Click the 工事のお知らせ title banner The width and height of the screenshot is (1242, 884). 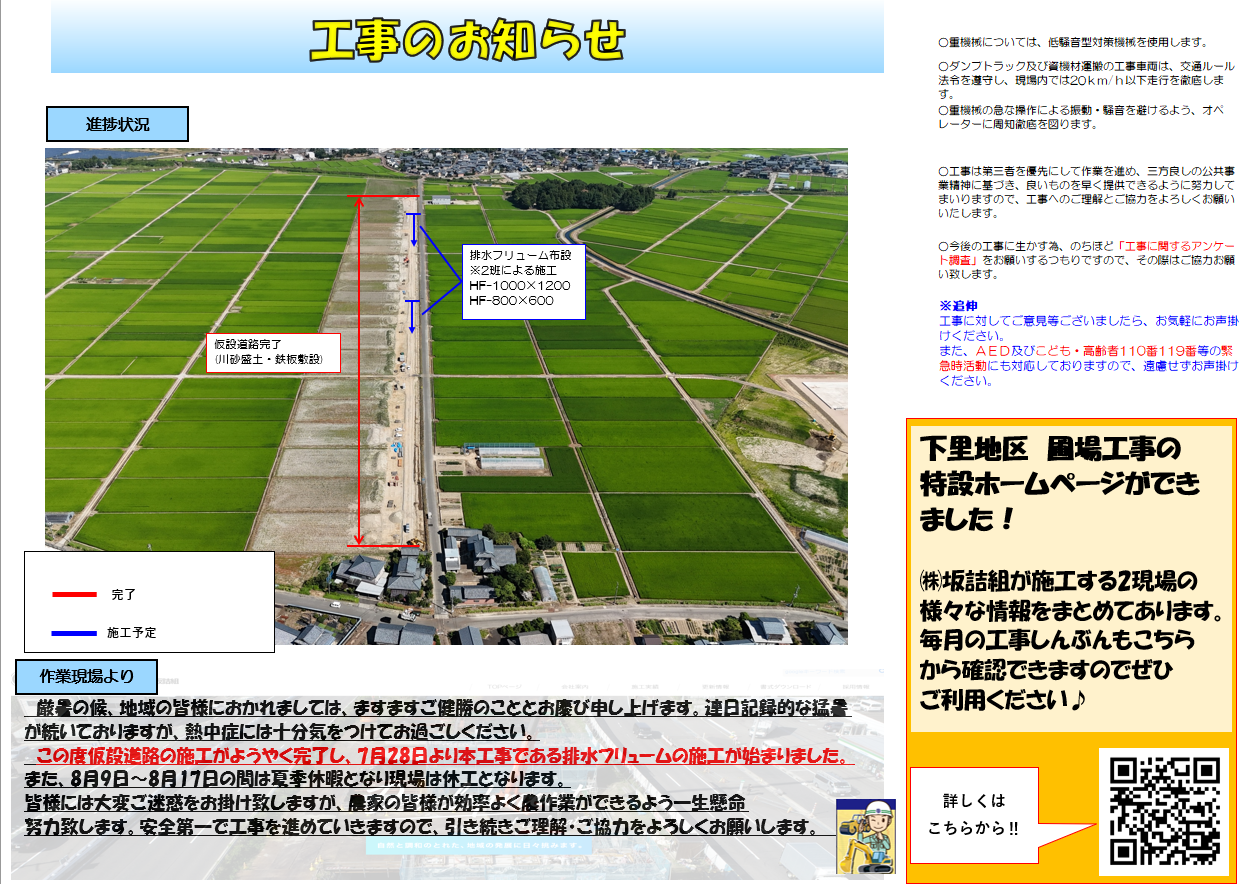point(467,40)
